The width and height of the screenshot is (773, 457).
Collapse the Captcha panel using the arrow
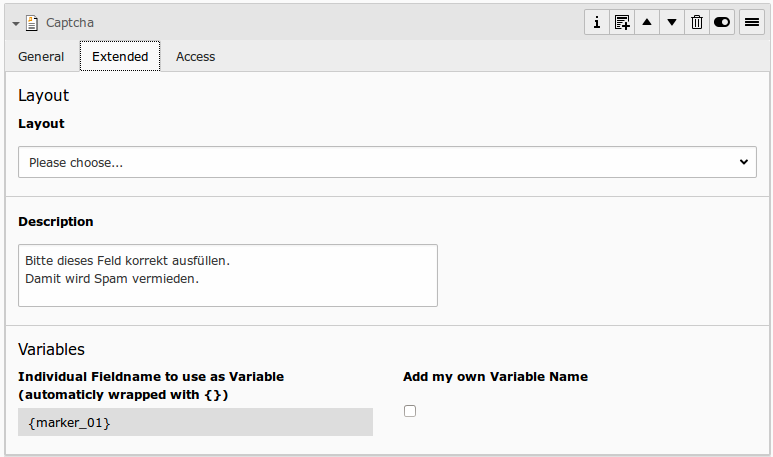(x=16, y=23)
